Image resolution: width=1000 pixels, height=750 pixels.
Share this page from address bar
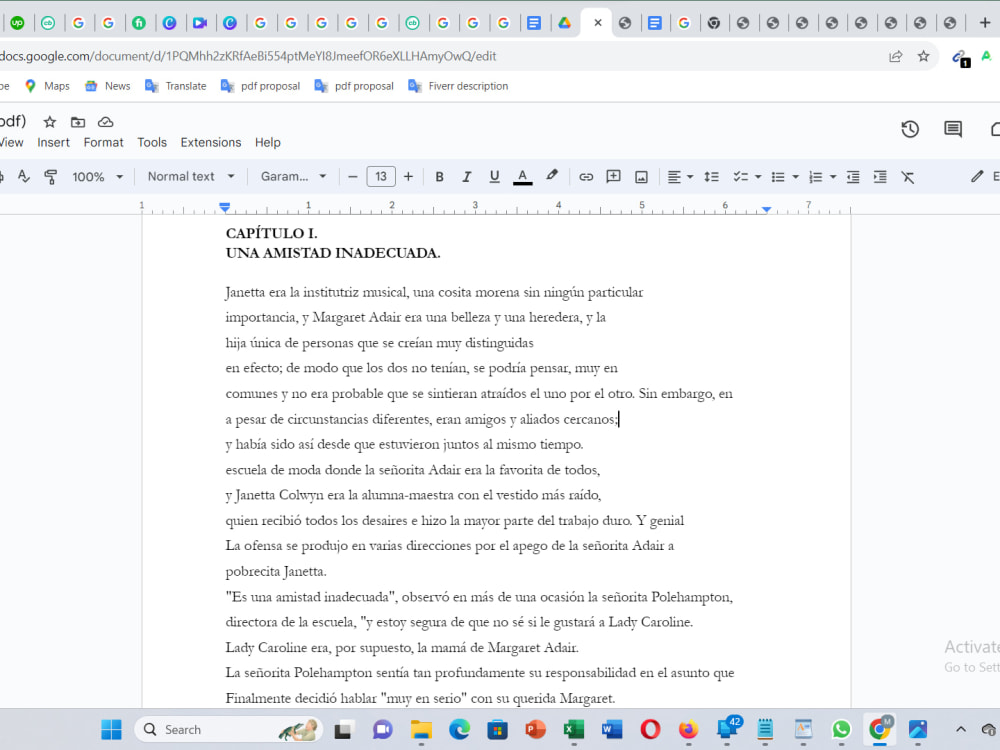coord(895,56)
